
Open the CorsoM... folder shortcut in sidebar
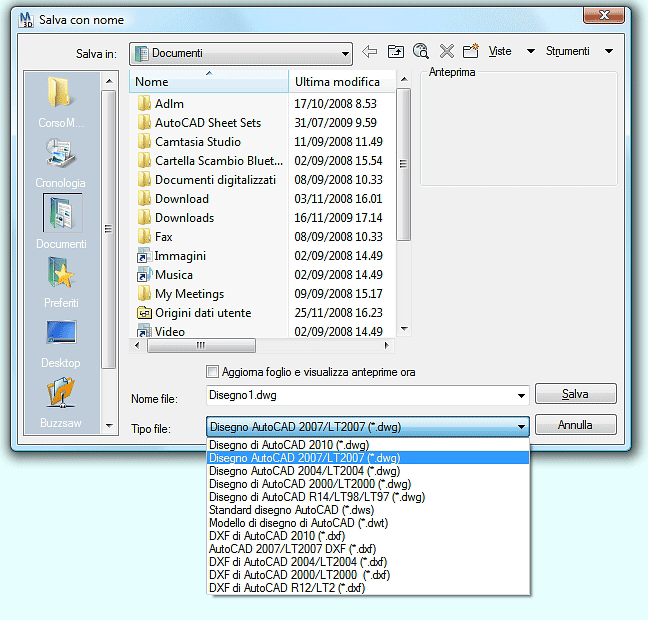61,102
